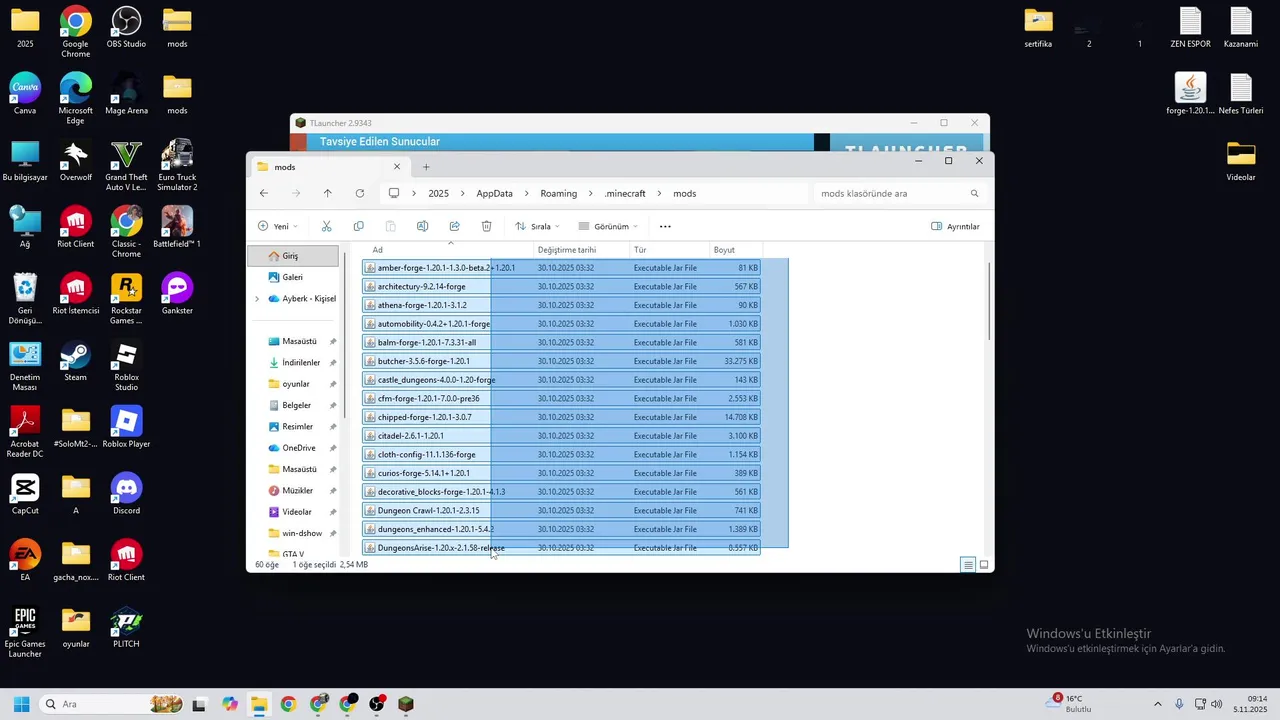The height and width of the screenshot is (720, 1280).
Task: Click the weather widget 16°C Bulutlu
Action: [1069, 703]
